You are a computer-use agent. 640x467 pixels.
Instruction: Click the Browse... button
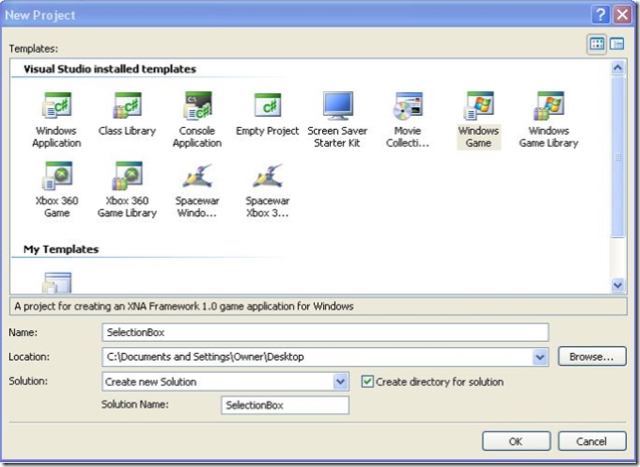(x=592, y=357)
